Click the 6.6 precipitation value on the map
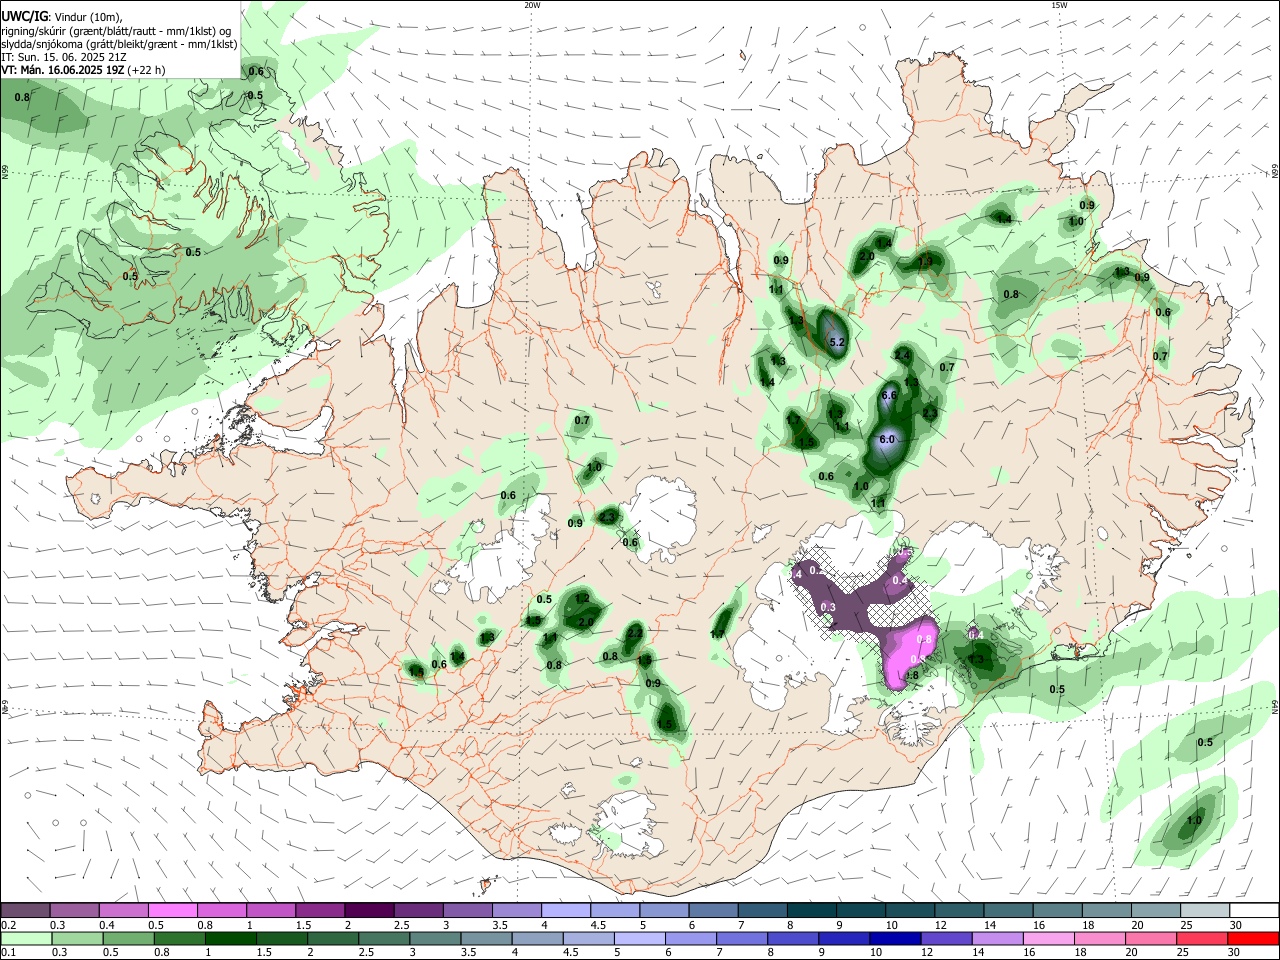Viewport: 1280px width, 960px height. 888,395
